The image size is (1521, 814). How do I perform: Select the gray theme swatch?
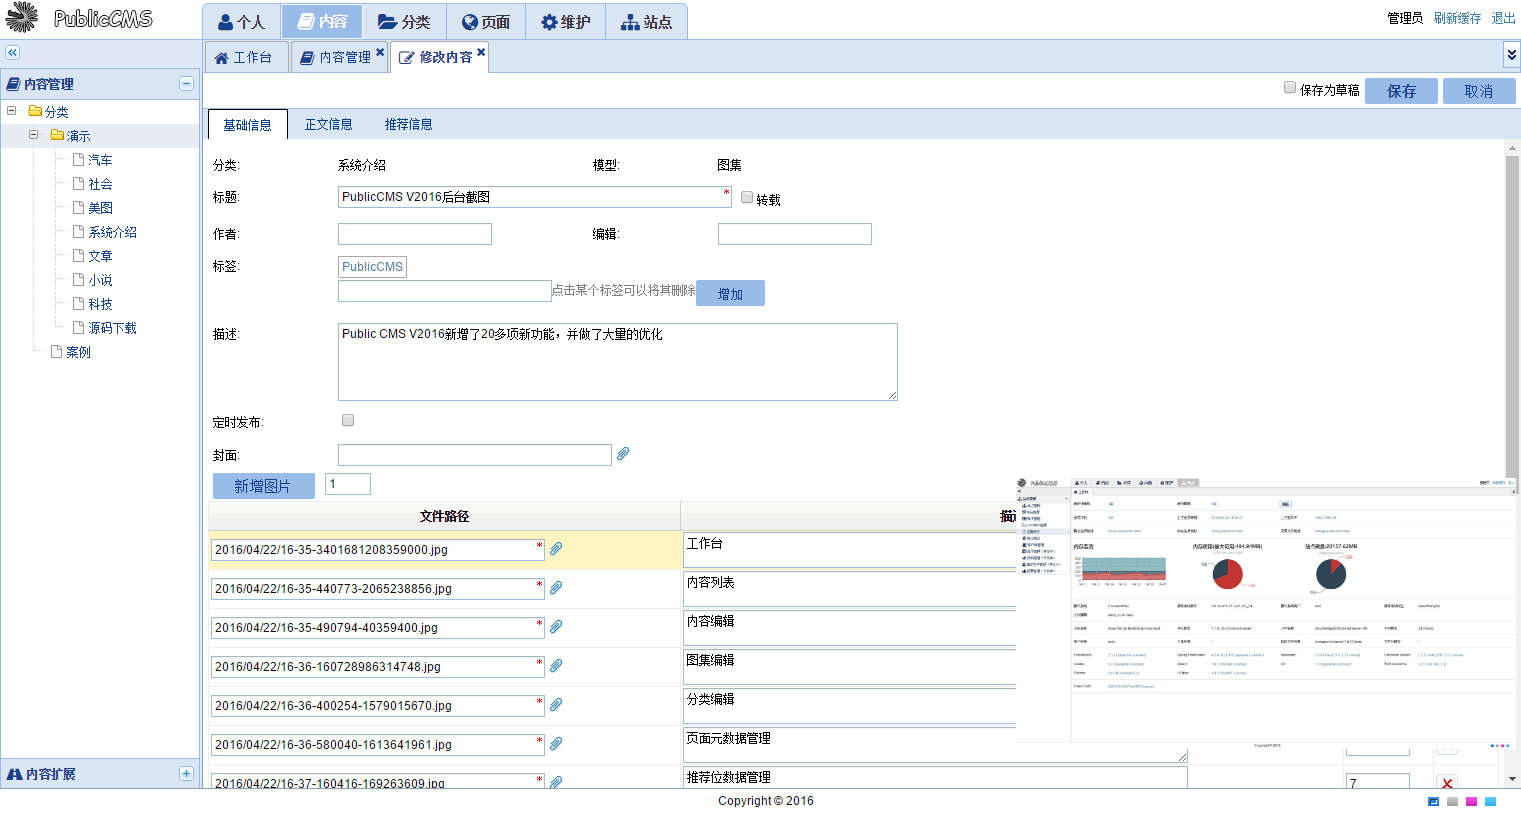pos(1452,801)
